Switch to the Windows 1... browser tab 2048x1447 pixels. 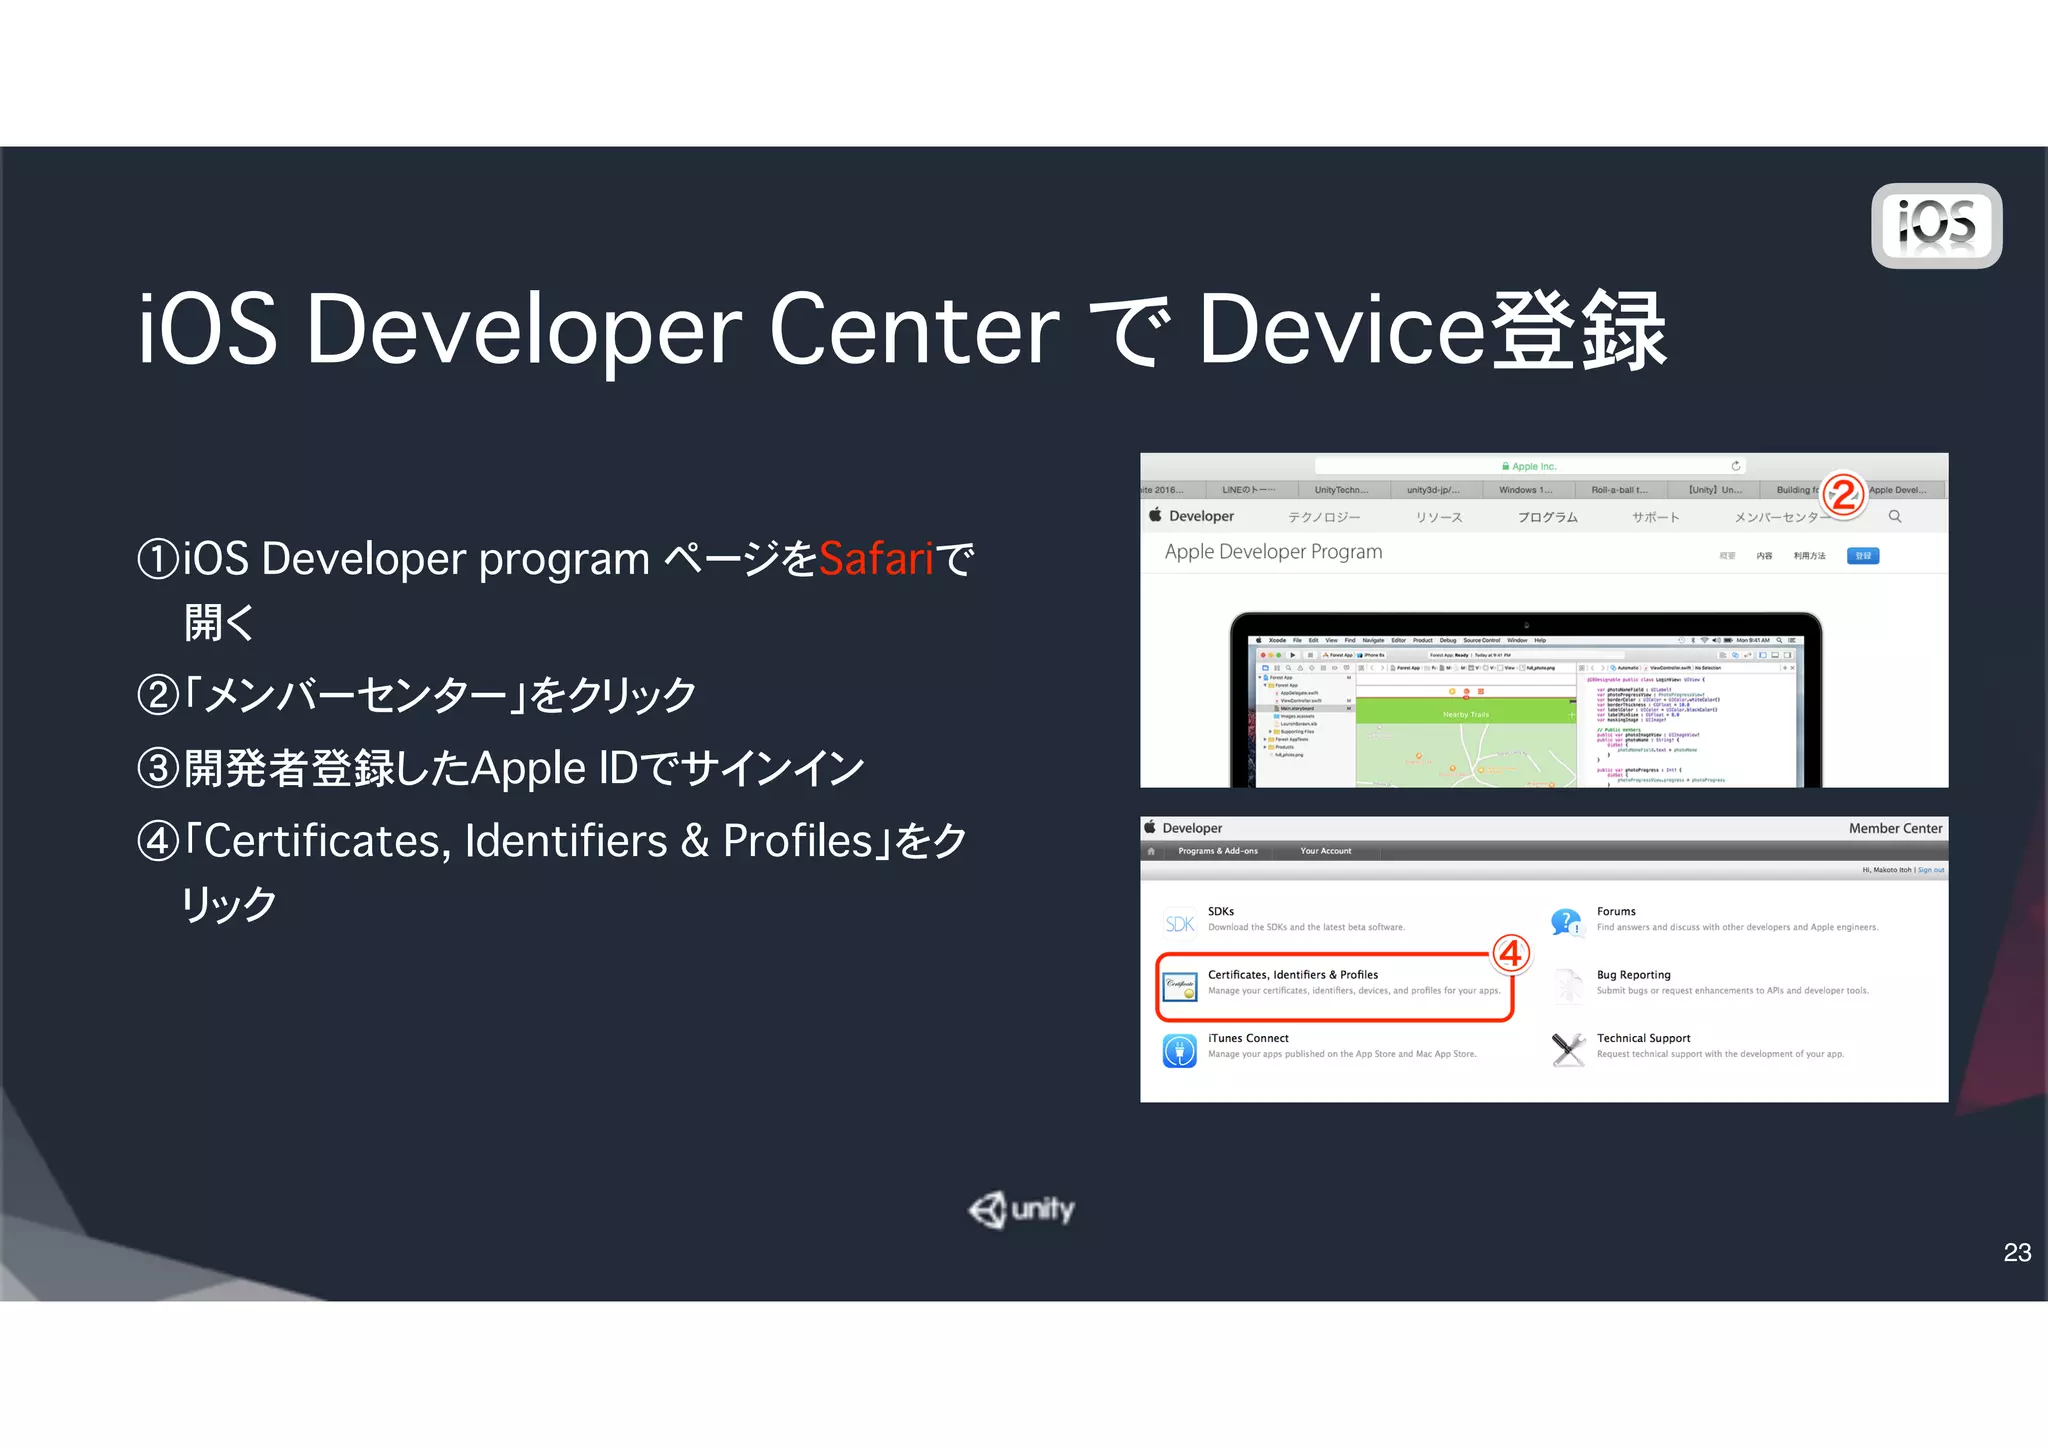(x=1525, y=490)
